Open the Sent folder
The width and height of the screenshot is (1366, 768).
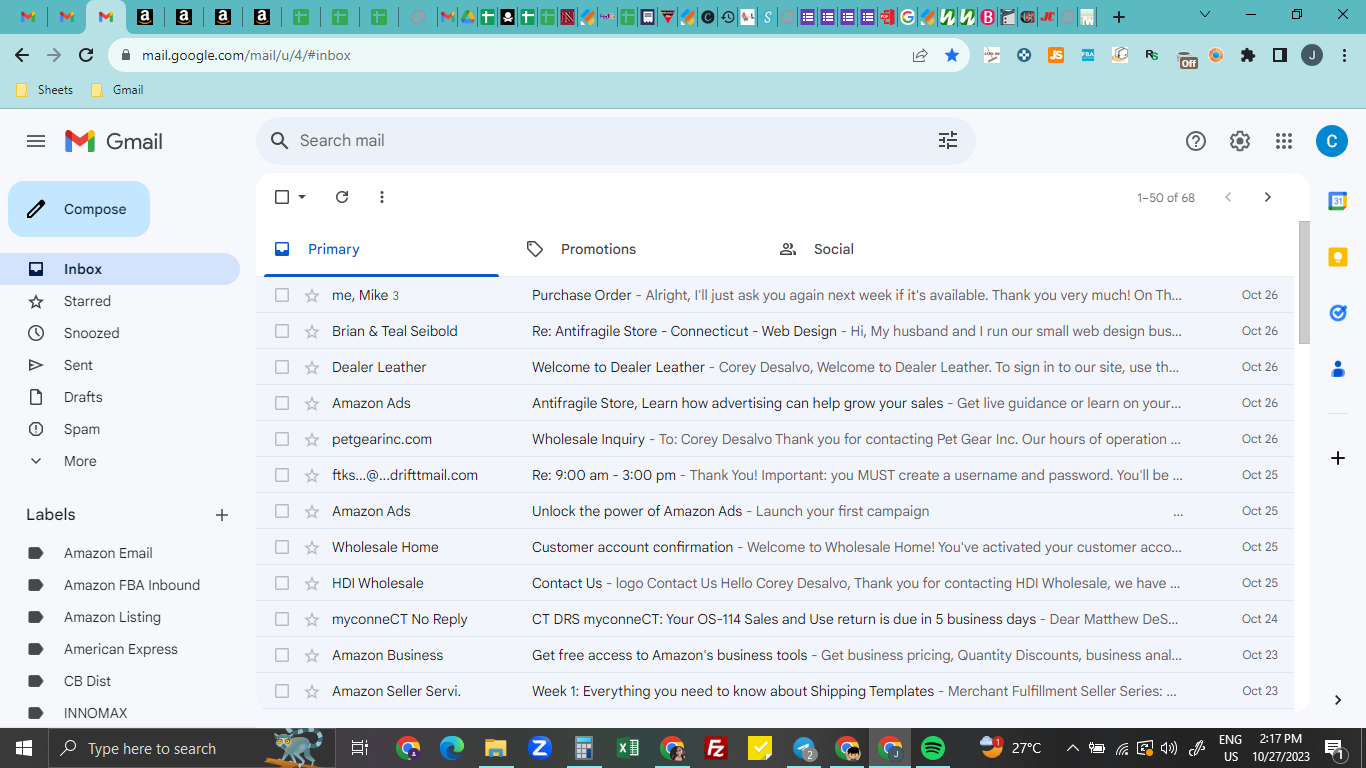(120, 365)
